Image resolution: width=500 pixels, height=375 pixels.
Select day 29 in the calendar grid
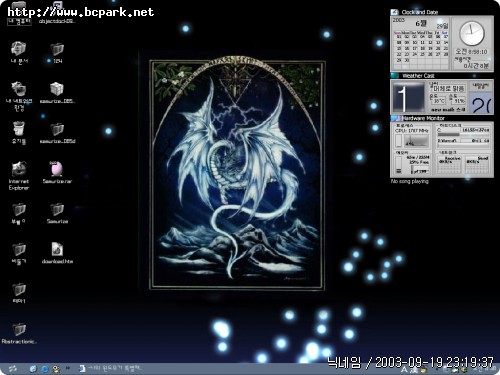tap(399, 60)
